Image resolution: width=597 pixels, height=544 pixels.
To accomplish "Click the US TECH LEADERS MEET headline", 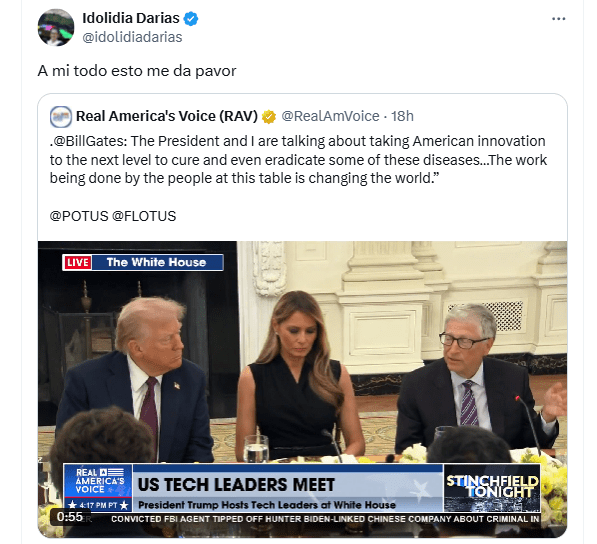I will coord(236,485).
